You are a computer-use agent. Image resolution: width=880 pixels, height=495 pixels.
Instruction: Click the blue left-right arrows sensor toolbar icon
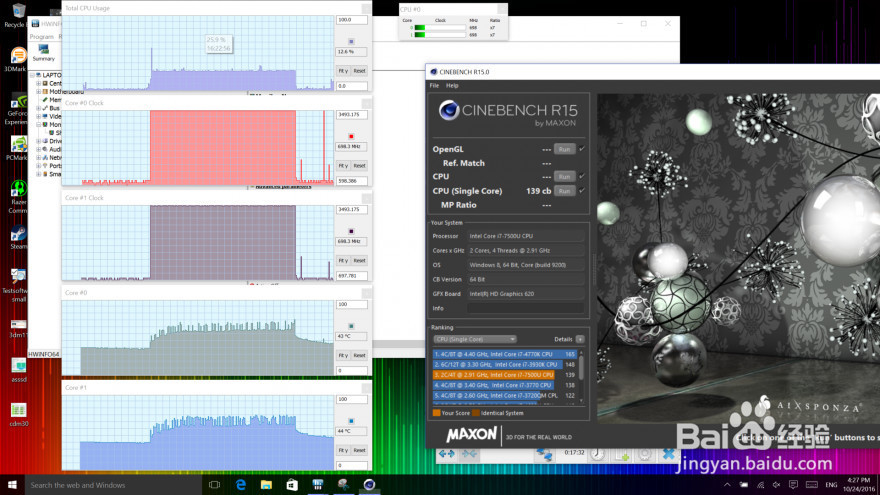coord(447,453)
